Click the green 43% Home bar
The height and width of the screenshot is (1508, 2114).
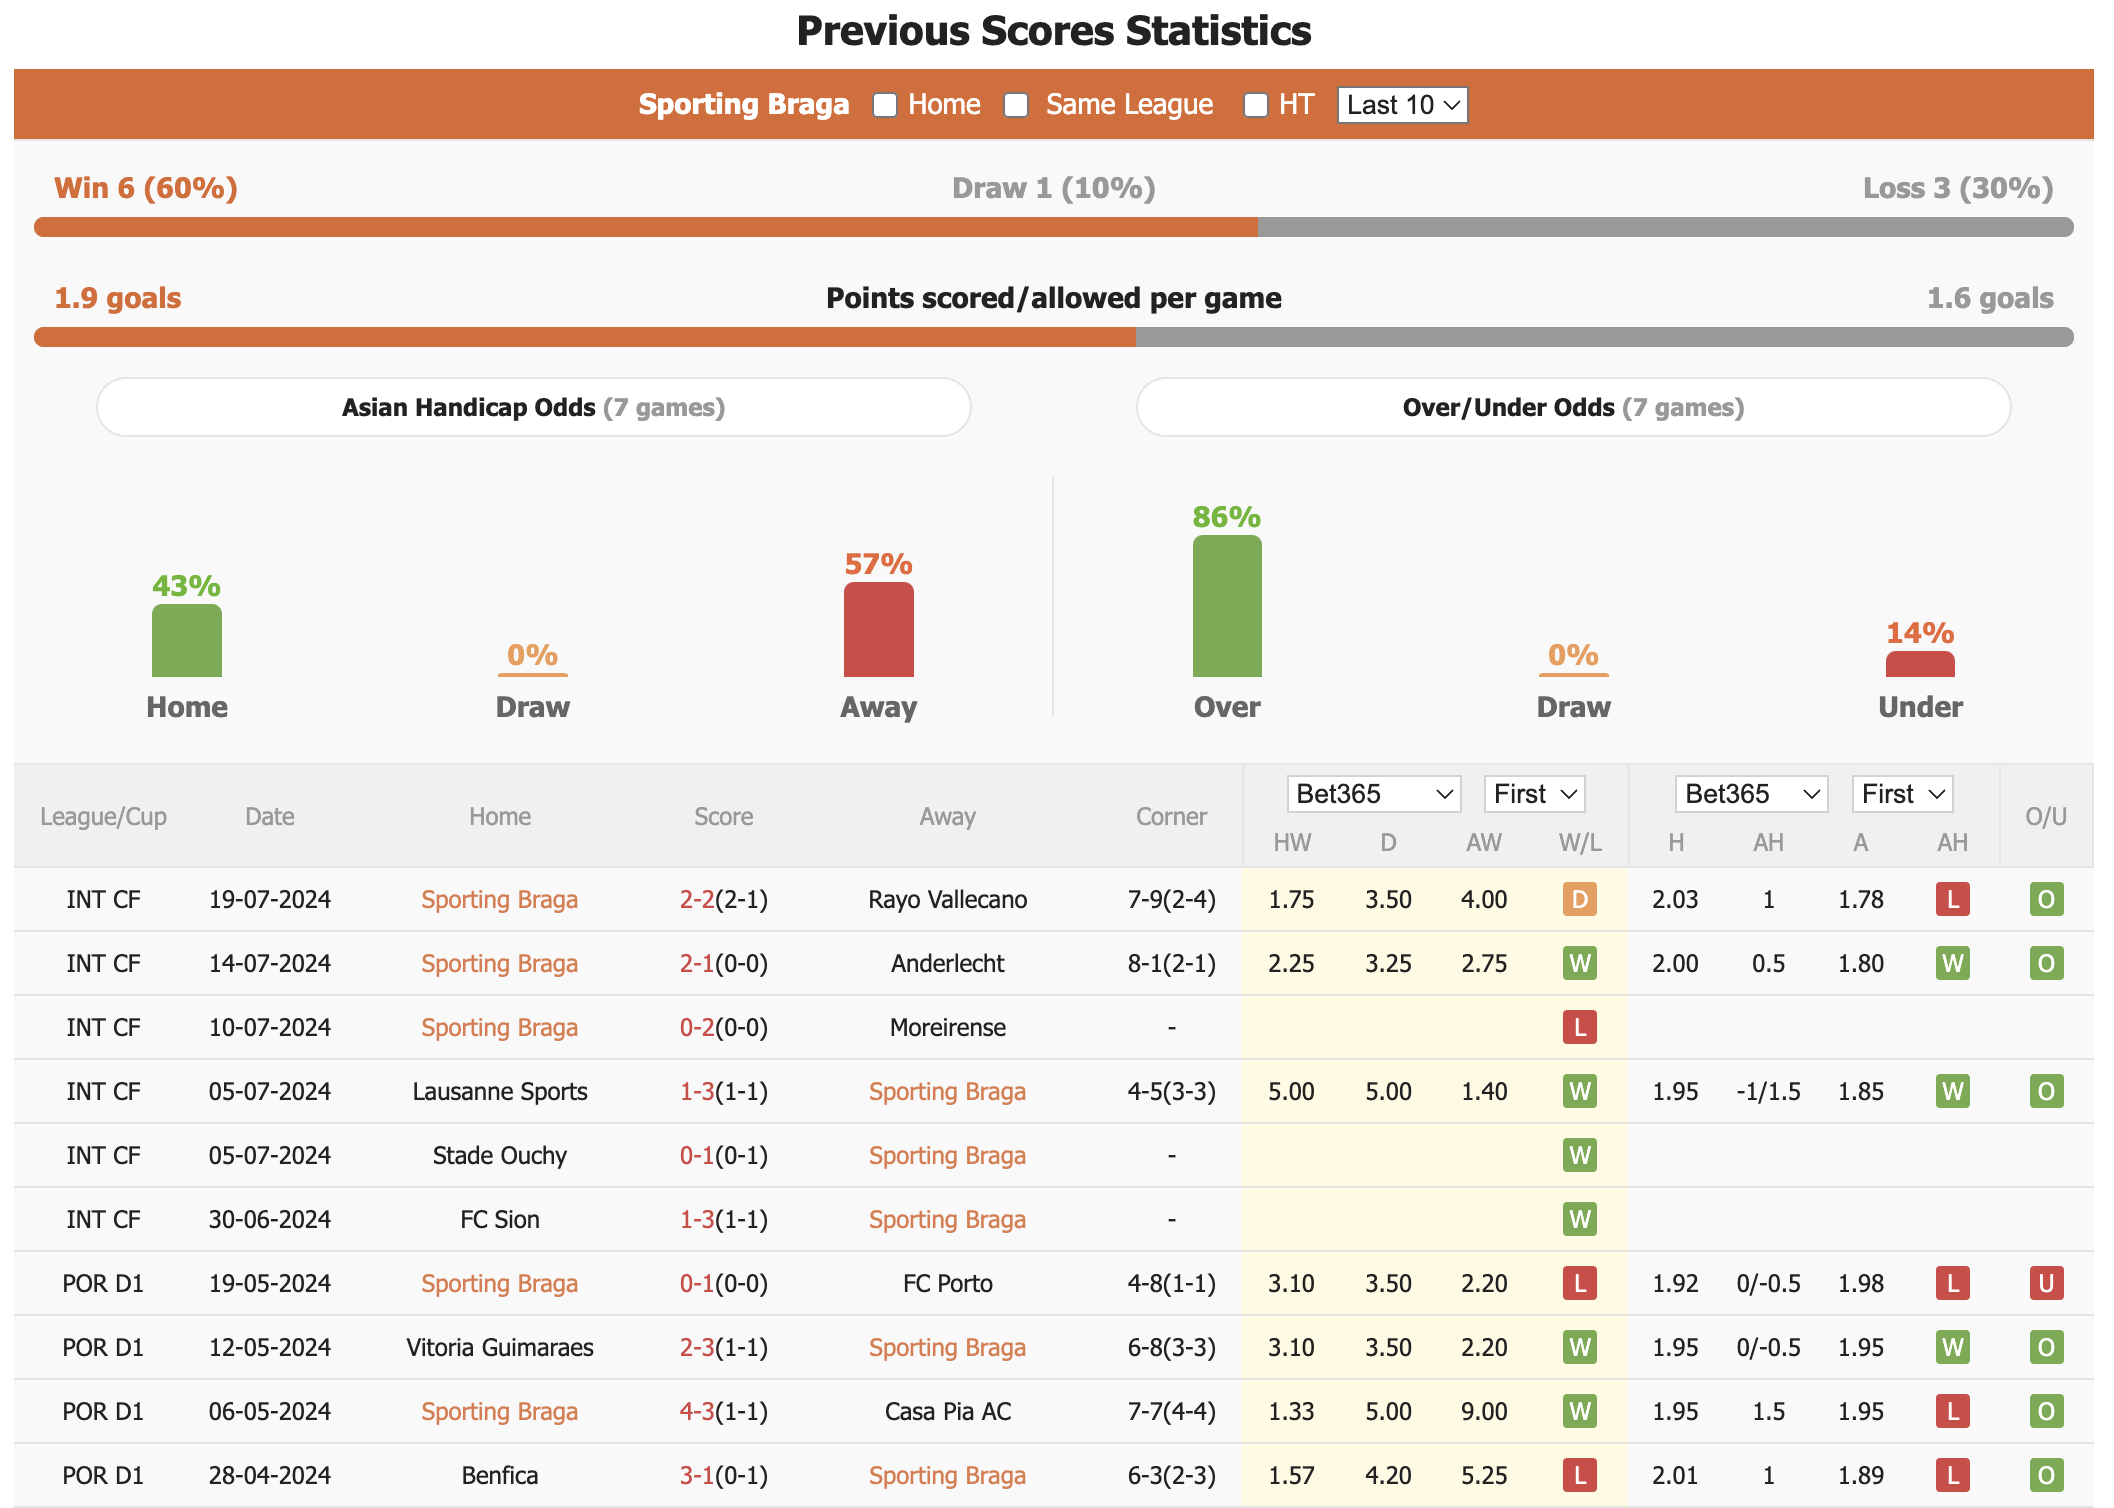(x=187, y=640)
